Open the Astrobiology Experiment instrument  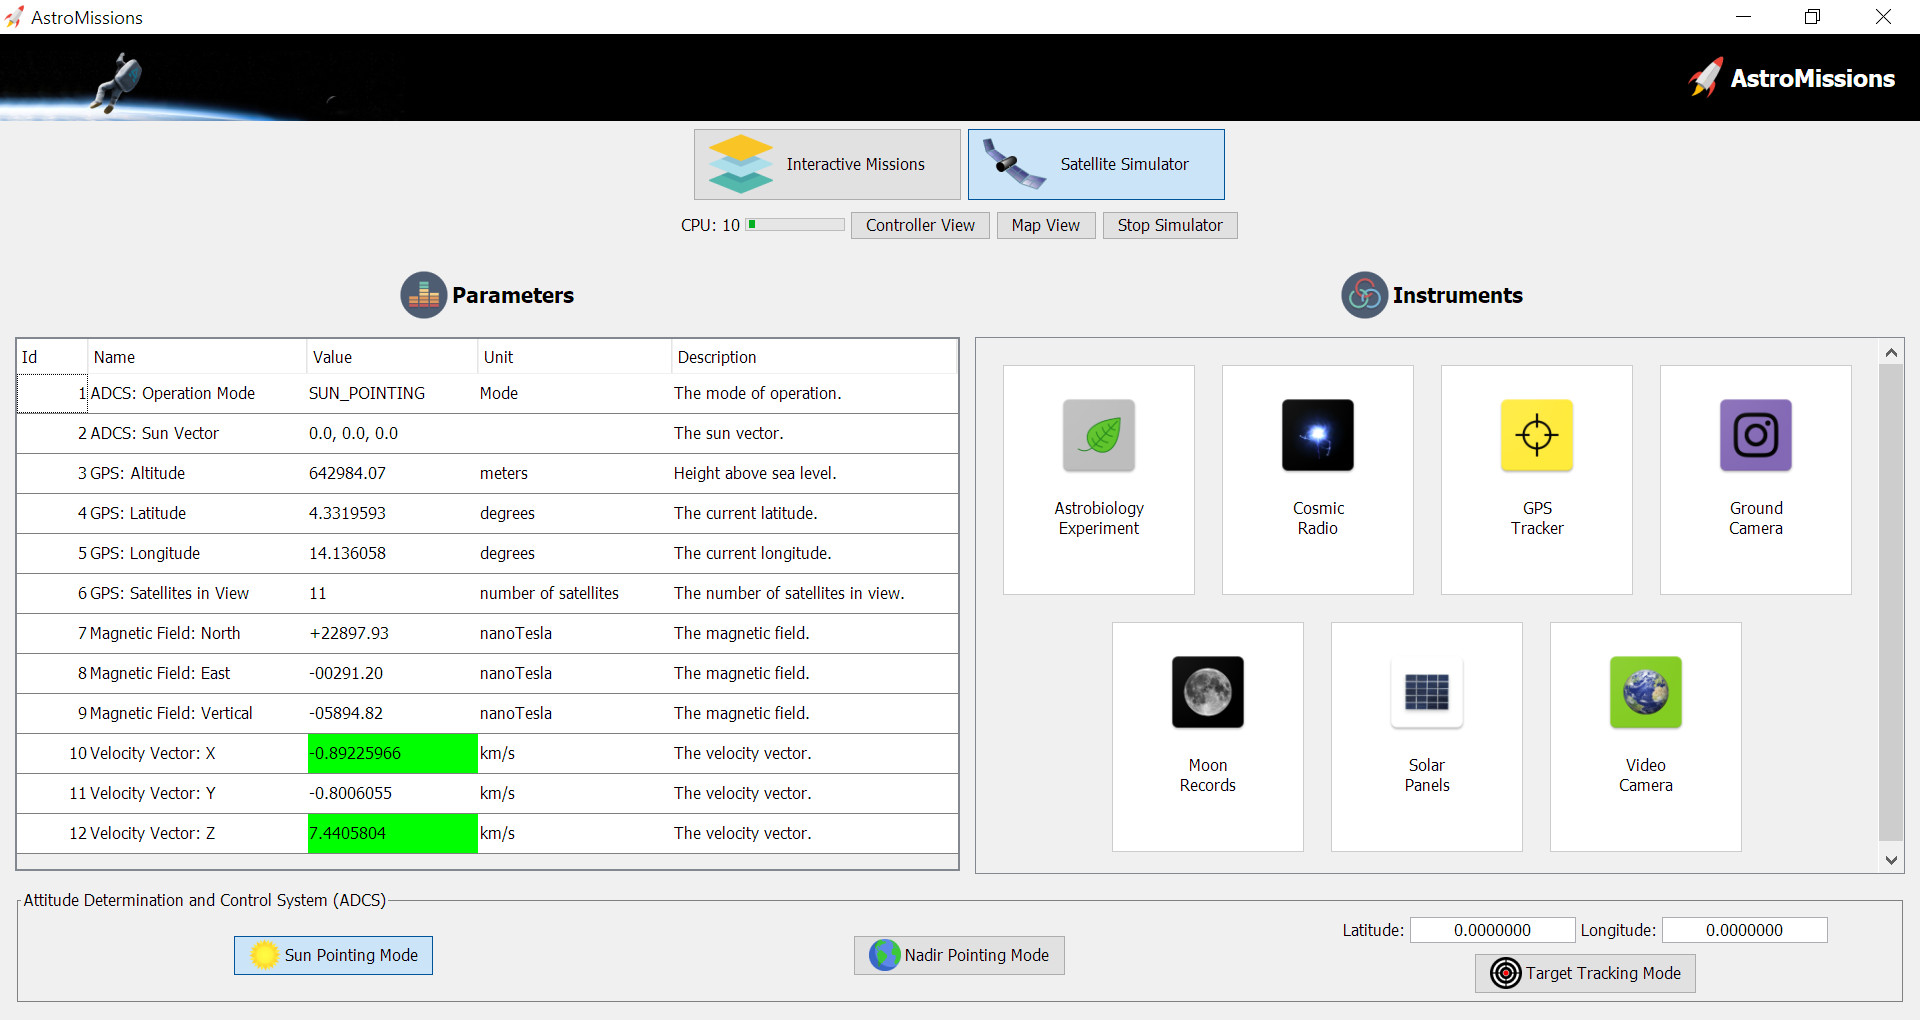[x=1098, y=479]
